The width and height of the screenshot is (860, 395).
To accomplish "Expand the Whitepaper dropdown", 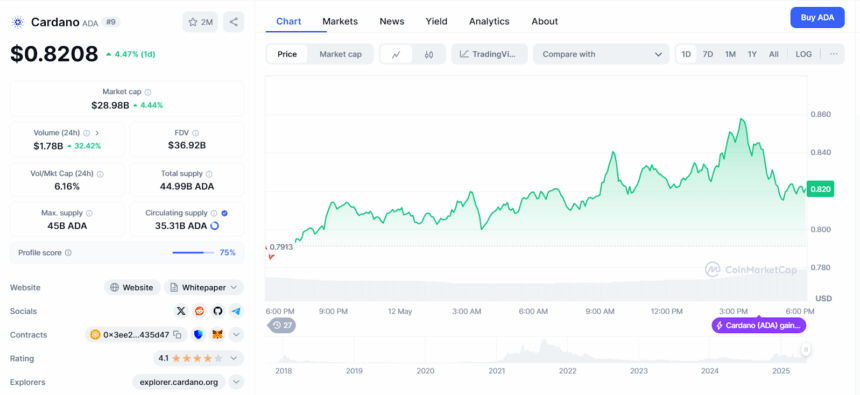I will 204,287.
